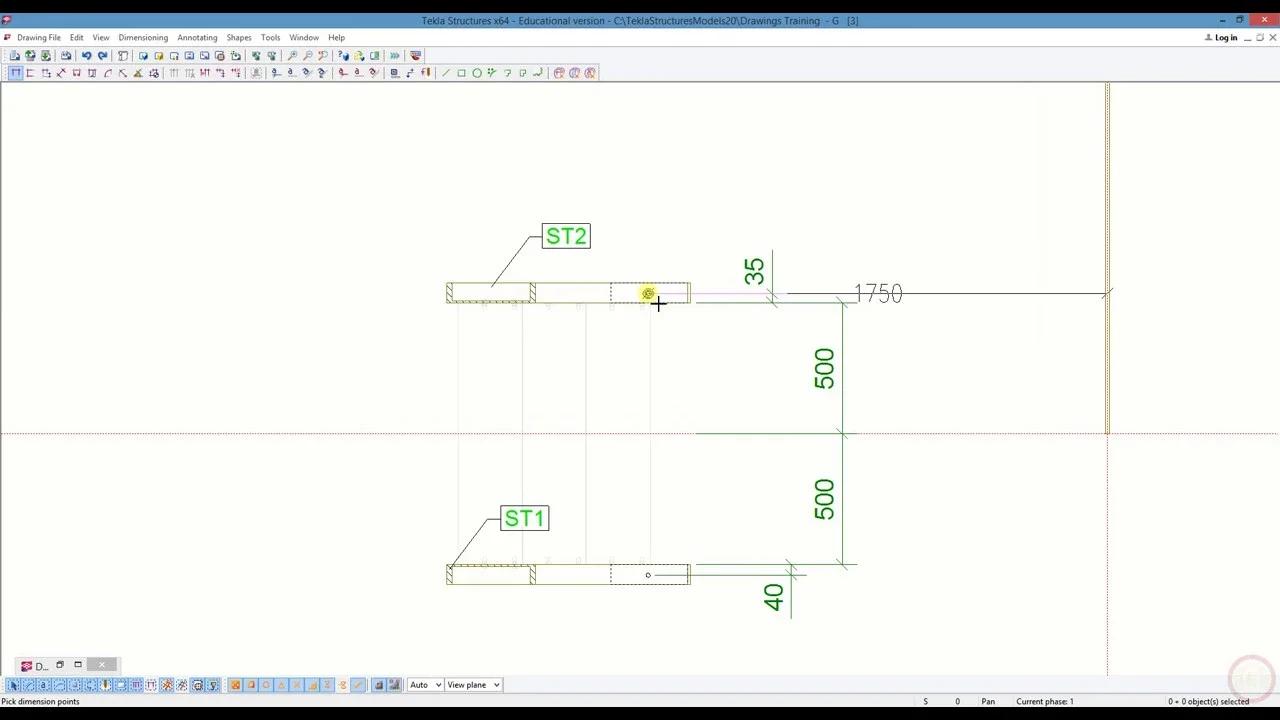Select the line drawing tool
This screenshot has height=720, width=1280.
447,72
